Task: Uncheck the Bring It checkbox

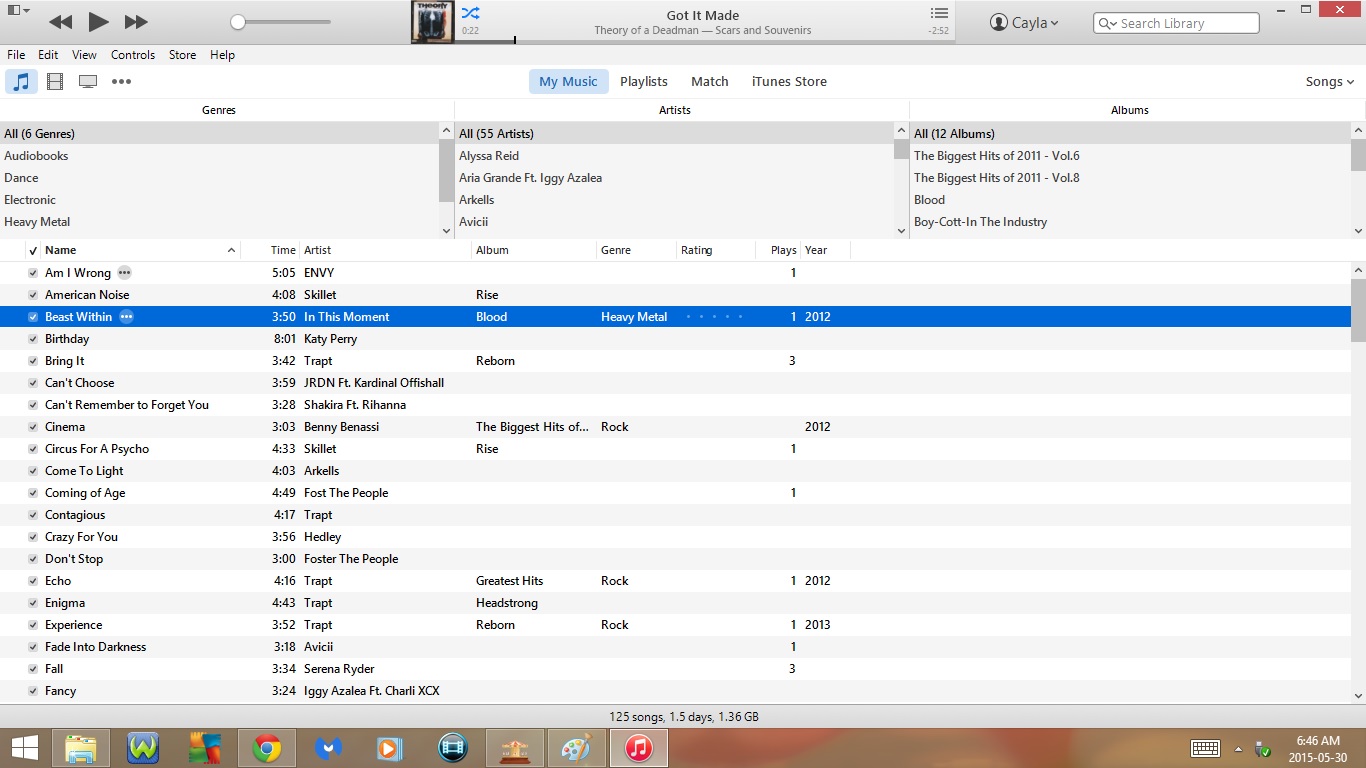Action: click(x=33, y=361)
